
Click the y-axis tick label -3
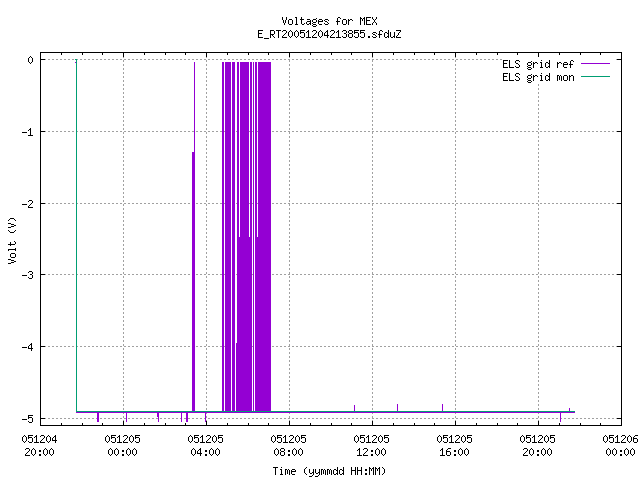pos(28,275)
